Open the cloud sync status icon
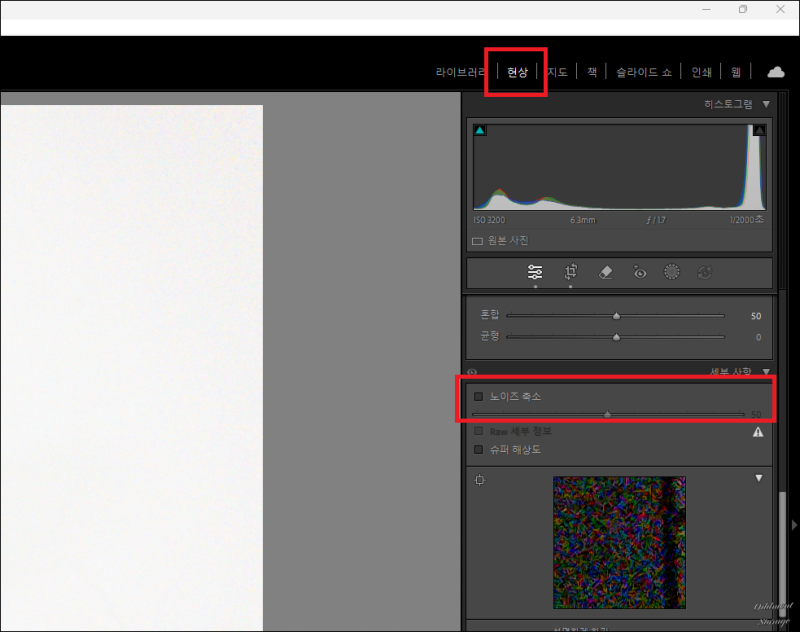 (x=776, y=72)
